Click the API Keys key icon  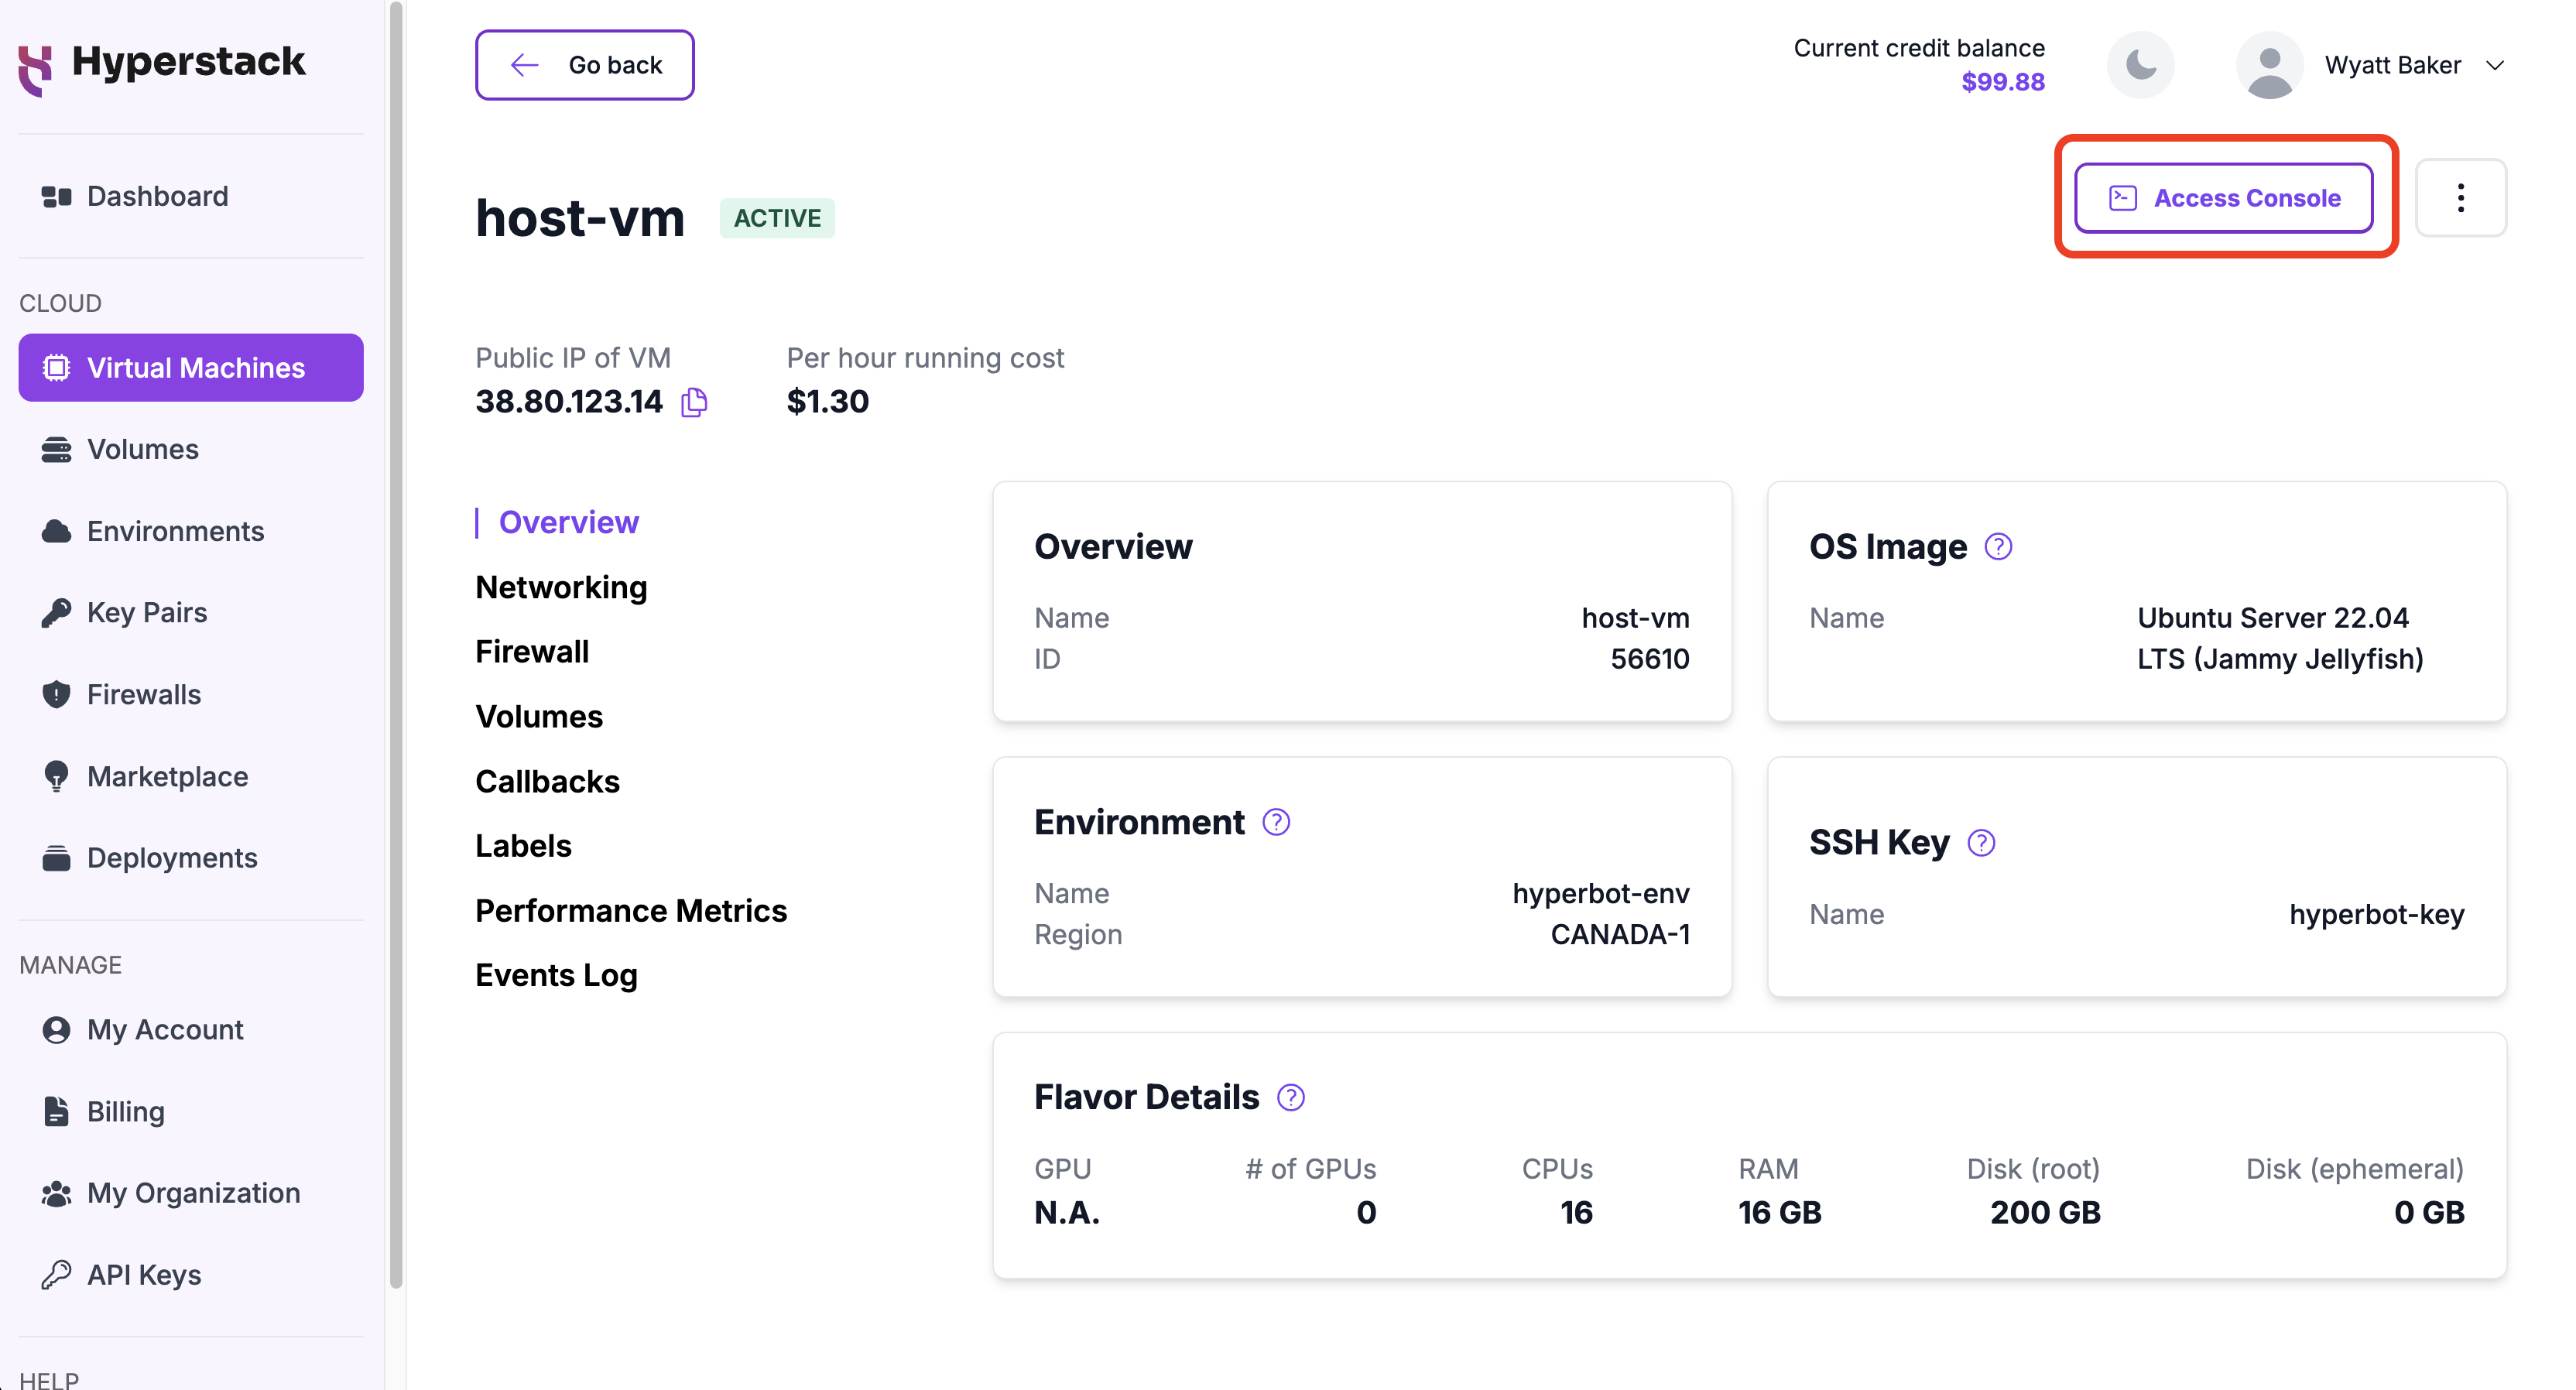point(56,1275)
